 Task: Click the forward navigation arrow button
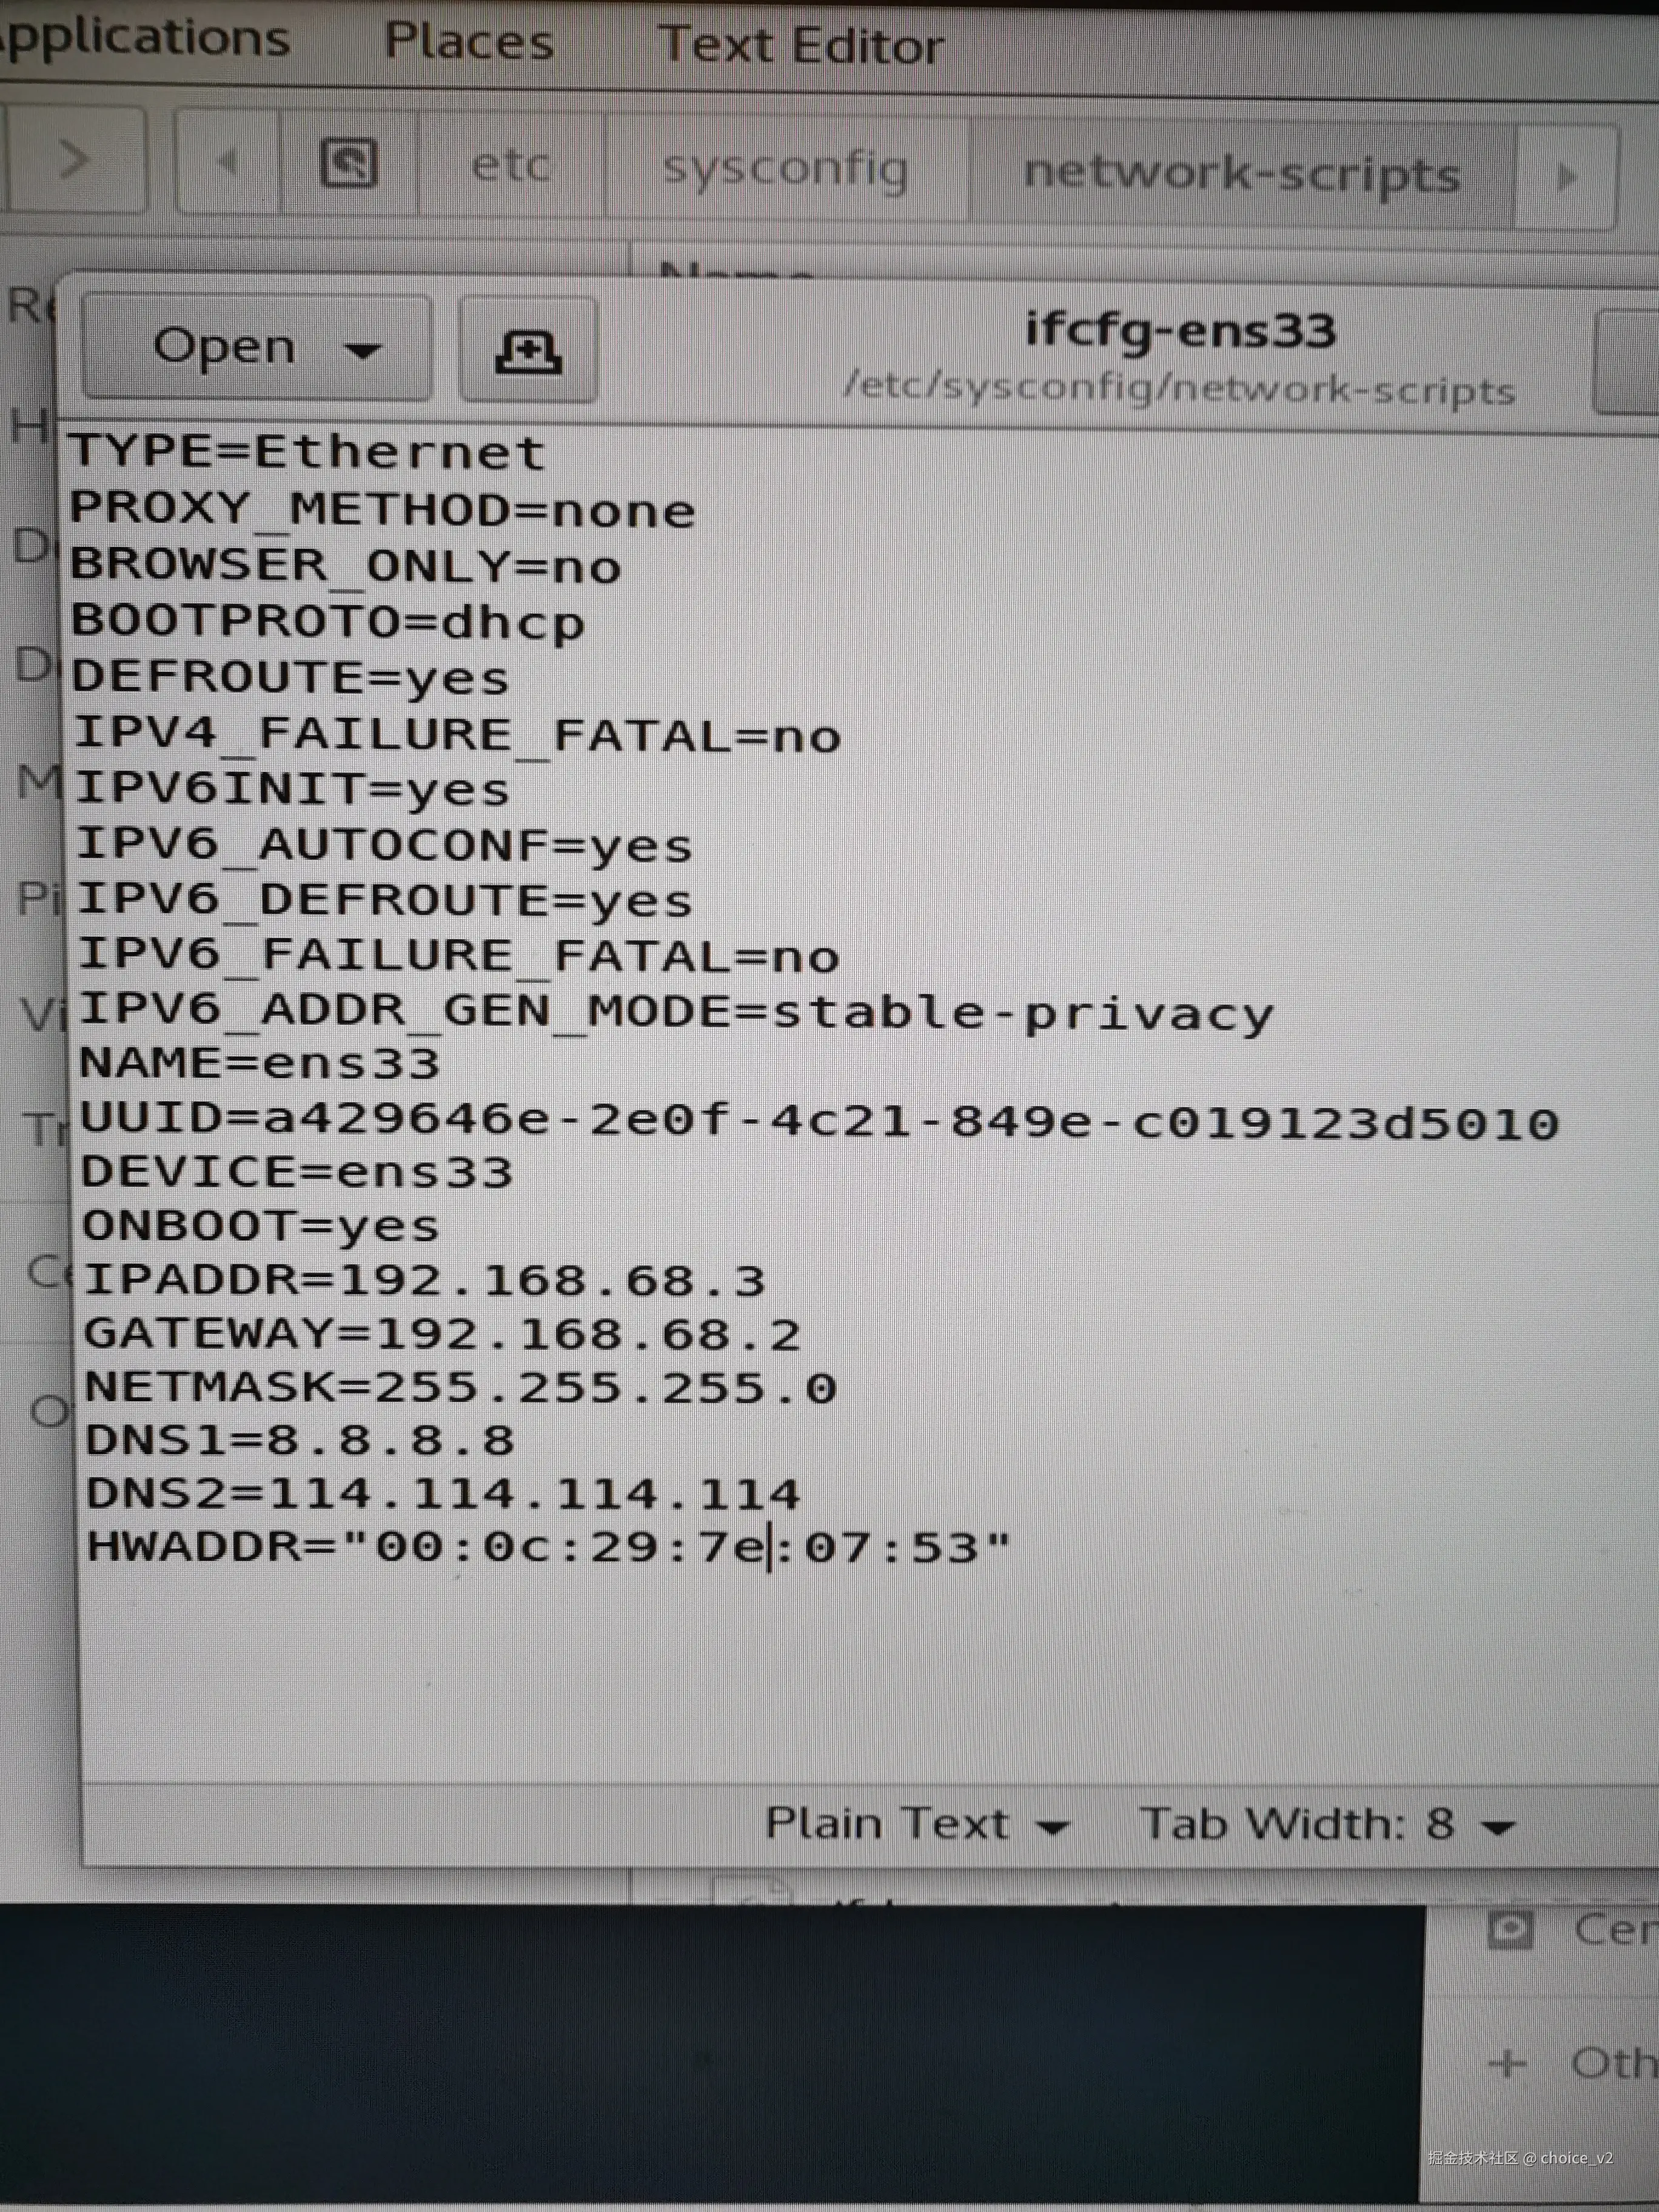point(74,160)
